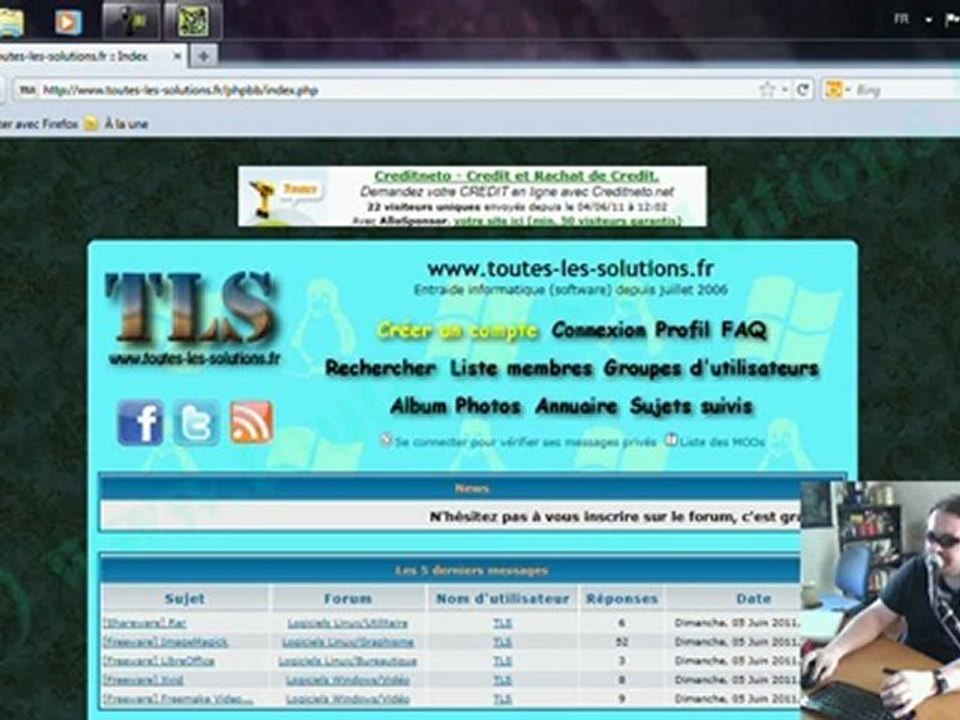Click the Créer un compte link
The image size is (960, 720).
click(458, 331)
